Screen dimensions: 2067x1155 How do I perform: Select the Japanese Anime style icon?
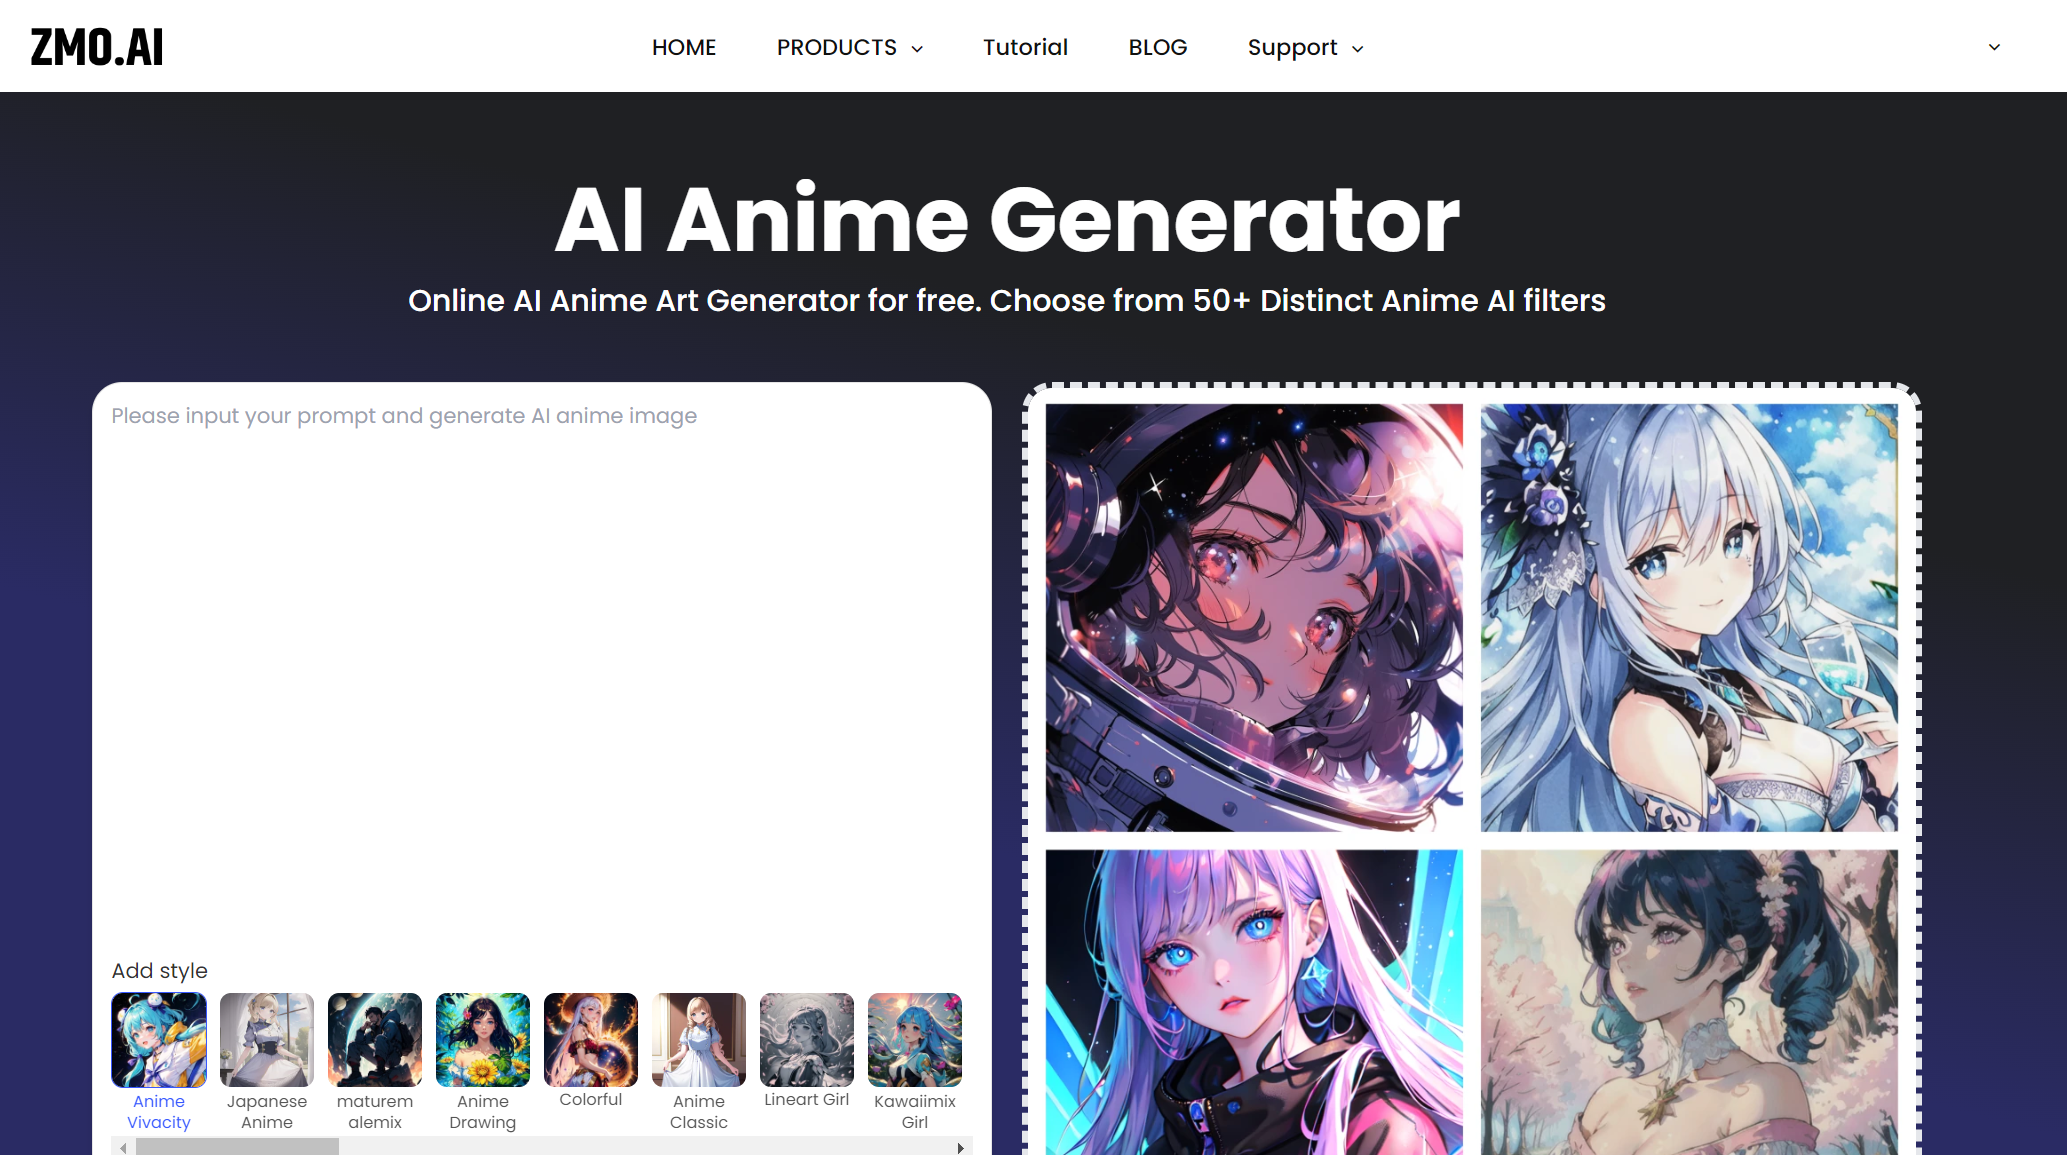point(265,1037)
